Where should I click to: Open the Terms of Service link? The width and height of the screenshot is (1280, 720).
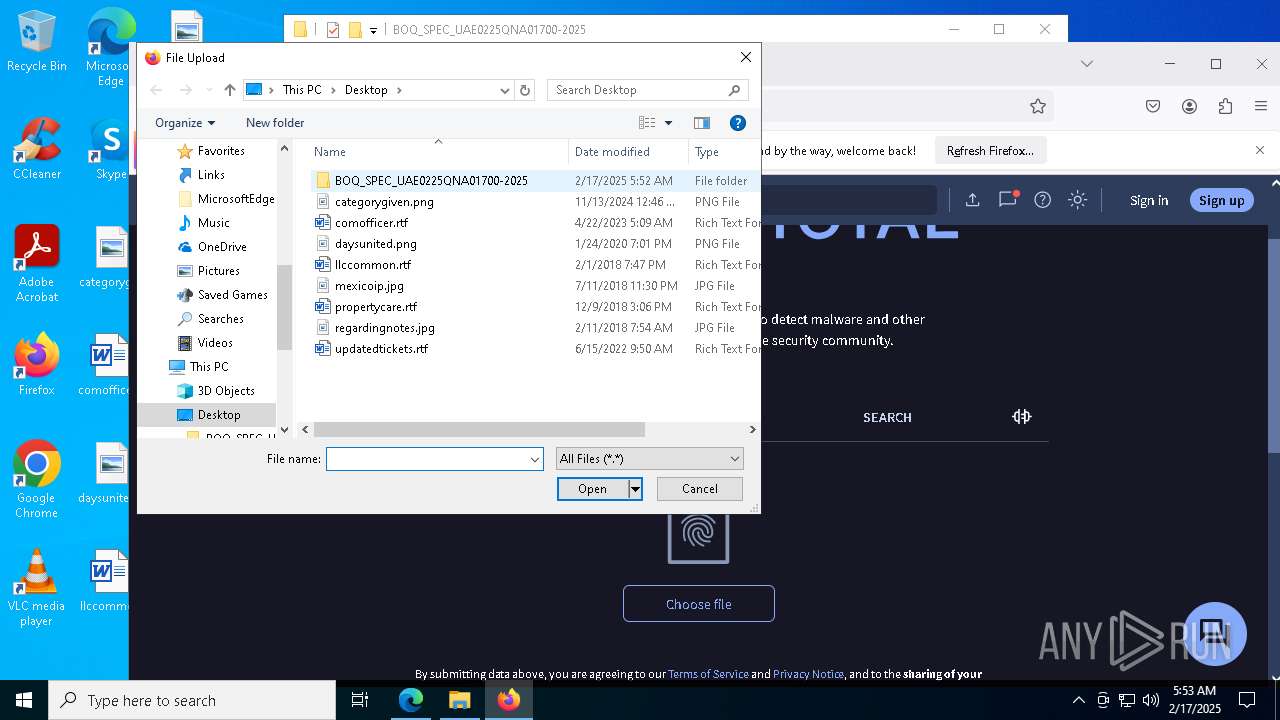708,674
